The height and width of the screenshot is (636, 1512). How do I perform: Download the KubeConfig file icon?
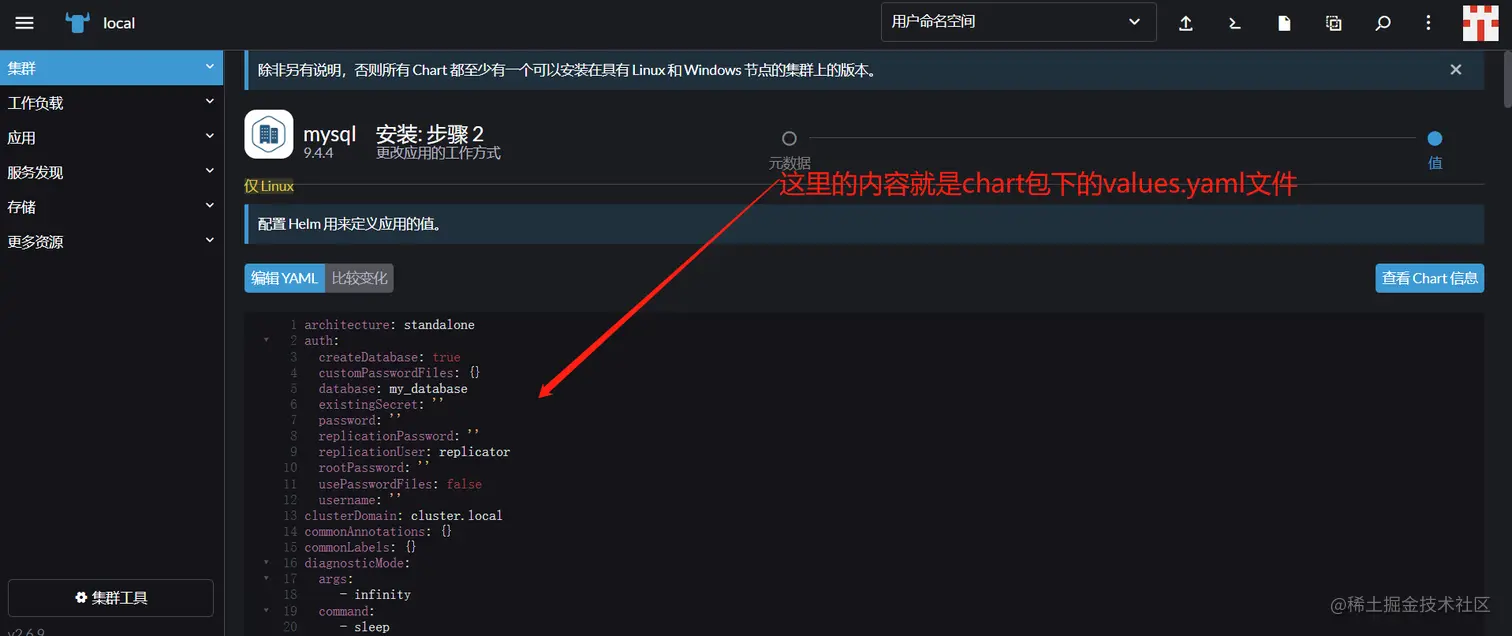click(1284, 23)
